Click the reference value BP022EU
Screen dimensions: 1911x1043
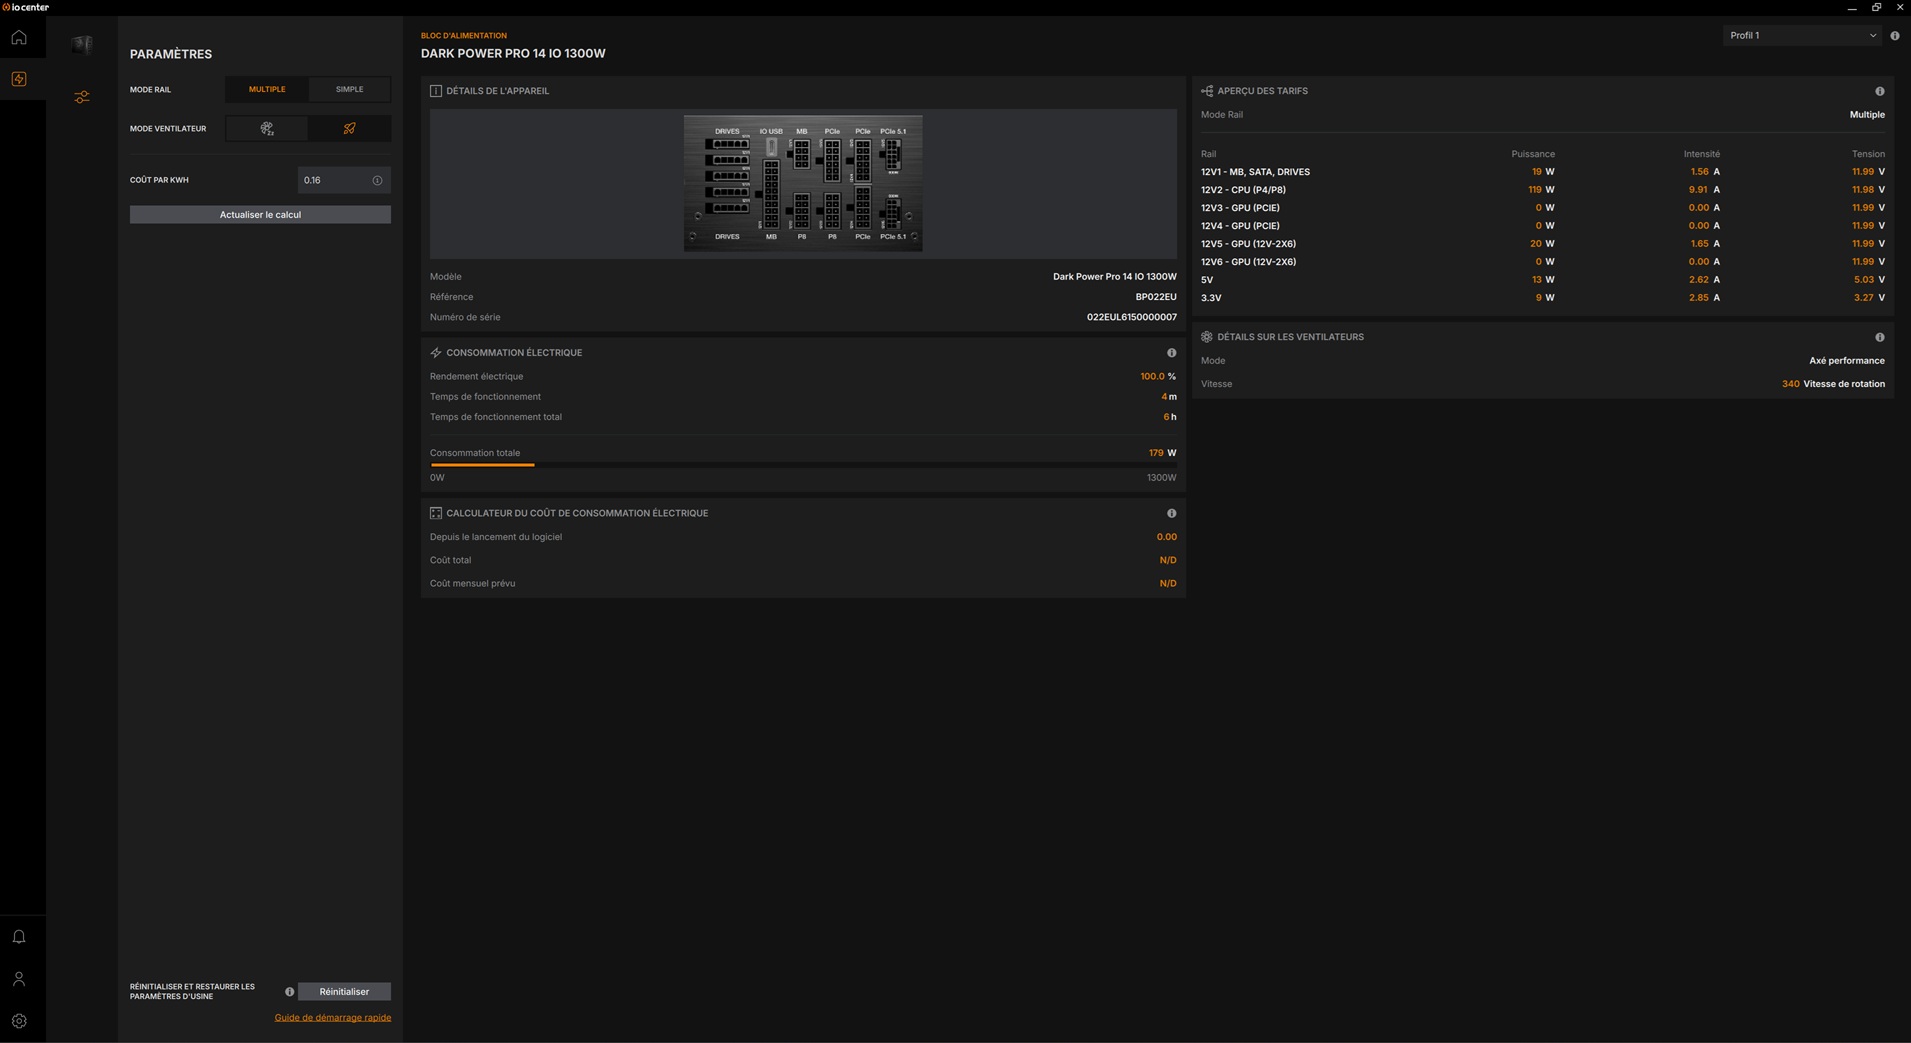pos(1156,297)
